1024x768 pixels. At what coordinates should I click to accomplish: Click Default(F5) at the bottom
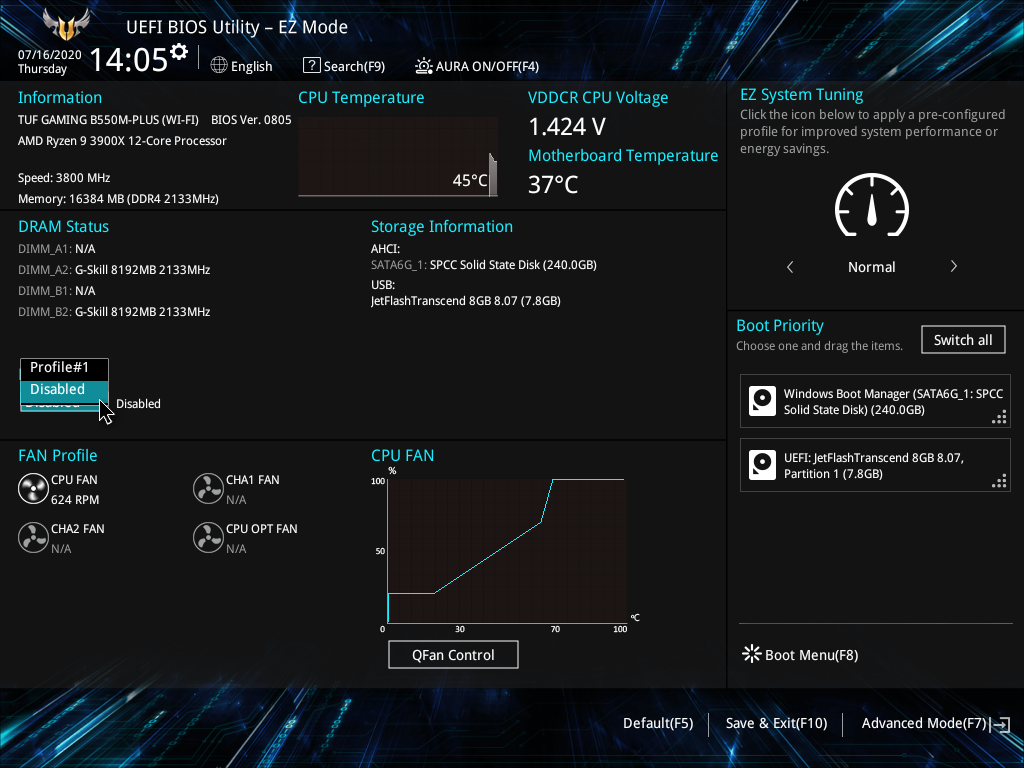click(658, 723)
